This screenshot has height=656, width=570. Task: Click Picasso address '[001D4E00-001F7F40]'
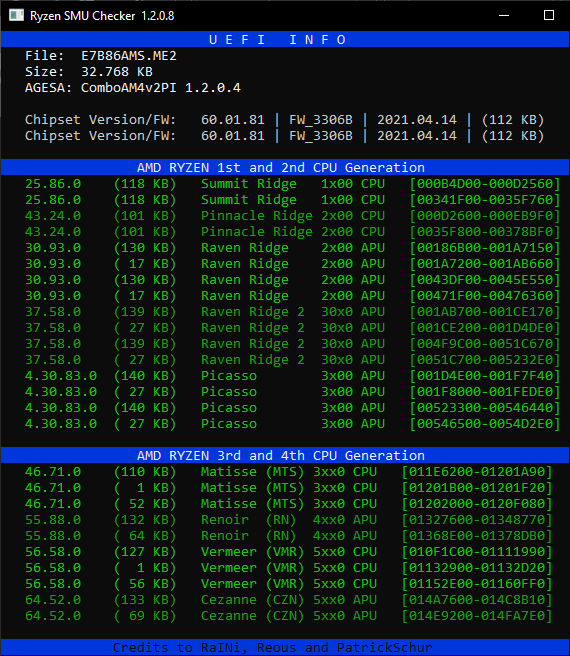click(x=484, y=376)
